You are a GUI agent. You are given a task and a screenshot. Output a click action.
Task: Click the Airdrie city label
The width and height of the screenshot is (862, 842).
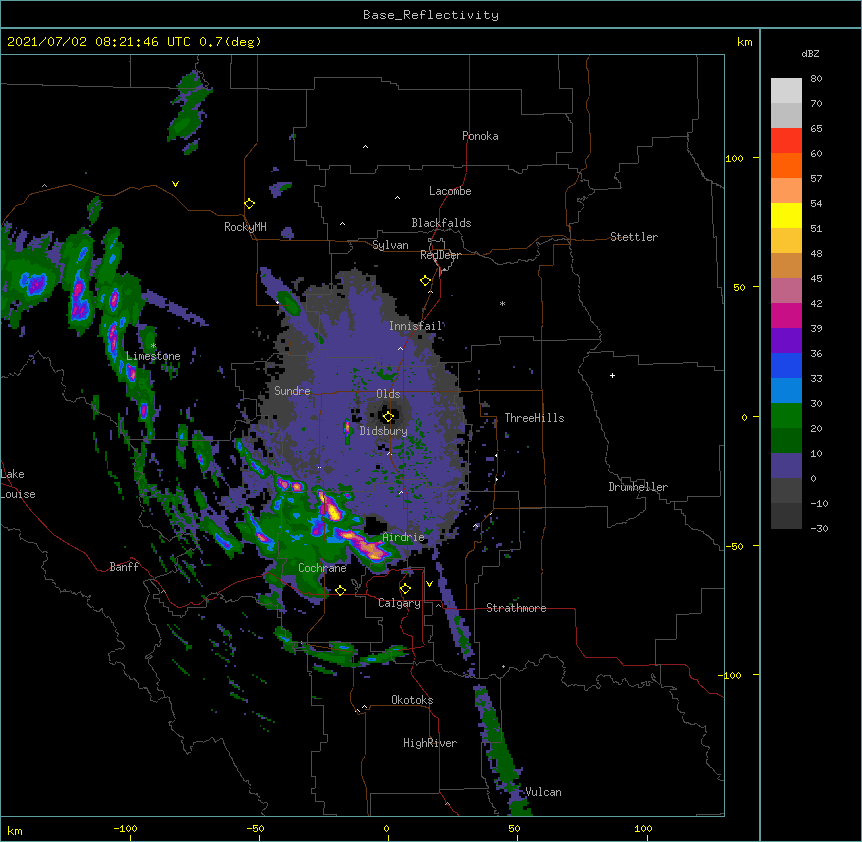click(x=404, y=537)
